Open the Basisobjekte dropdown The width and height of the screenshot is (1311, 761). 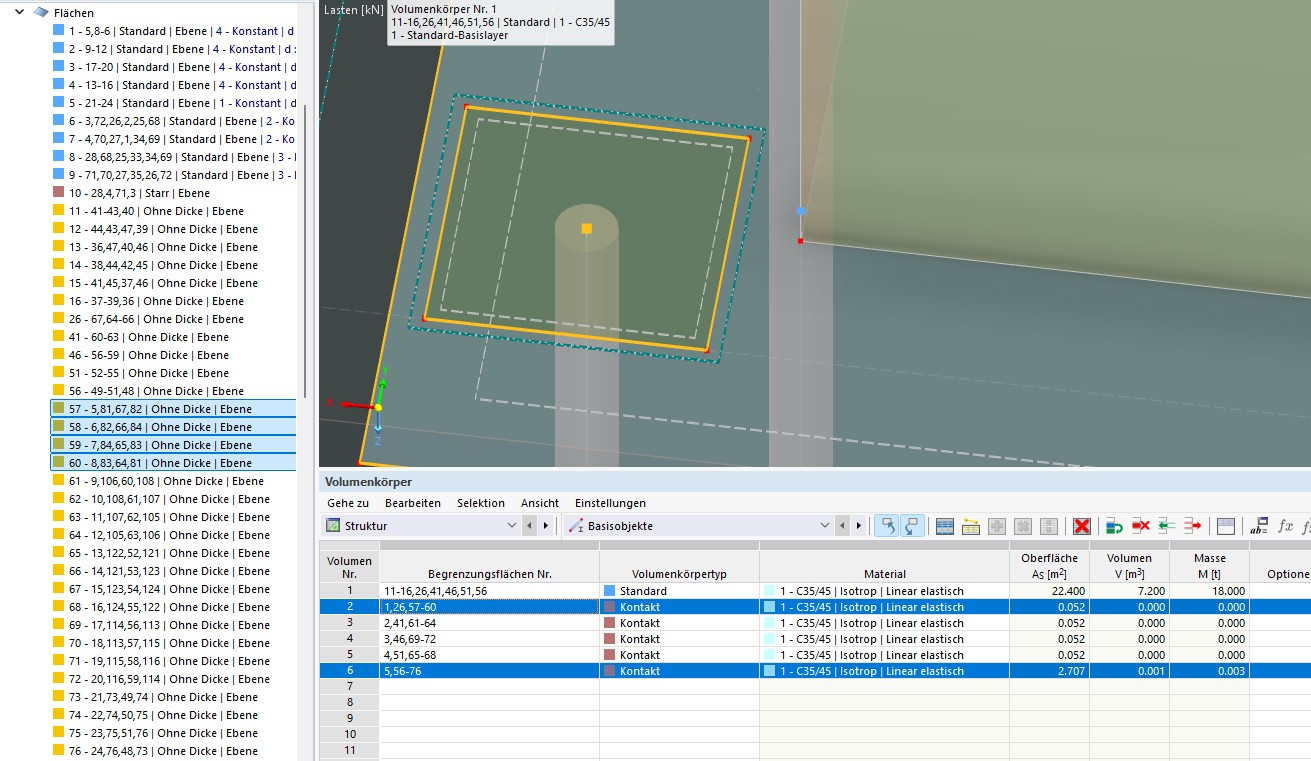point(824,526)
